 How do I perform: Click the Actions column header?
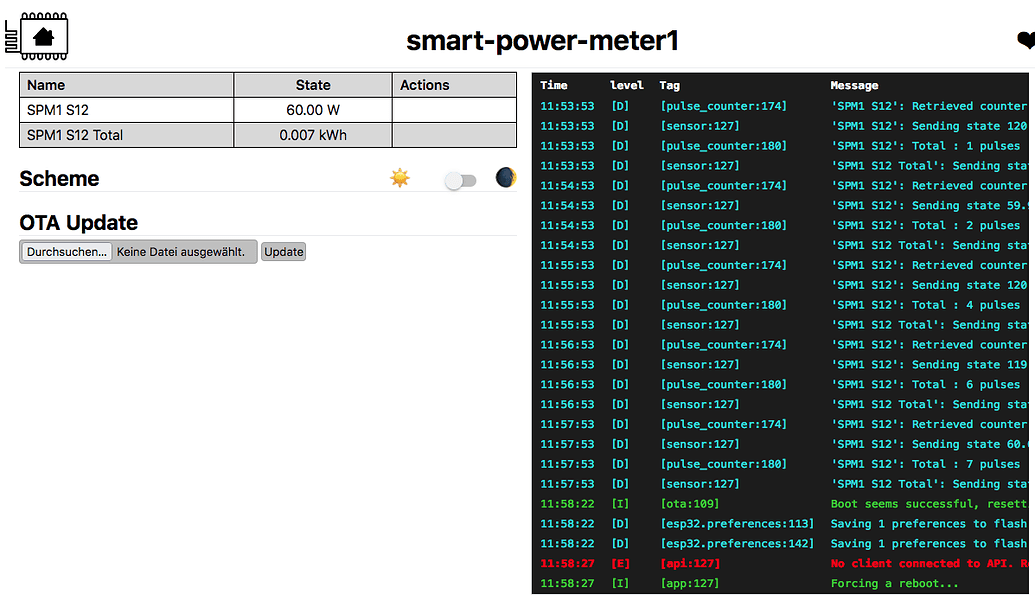coord(426,85)
